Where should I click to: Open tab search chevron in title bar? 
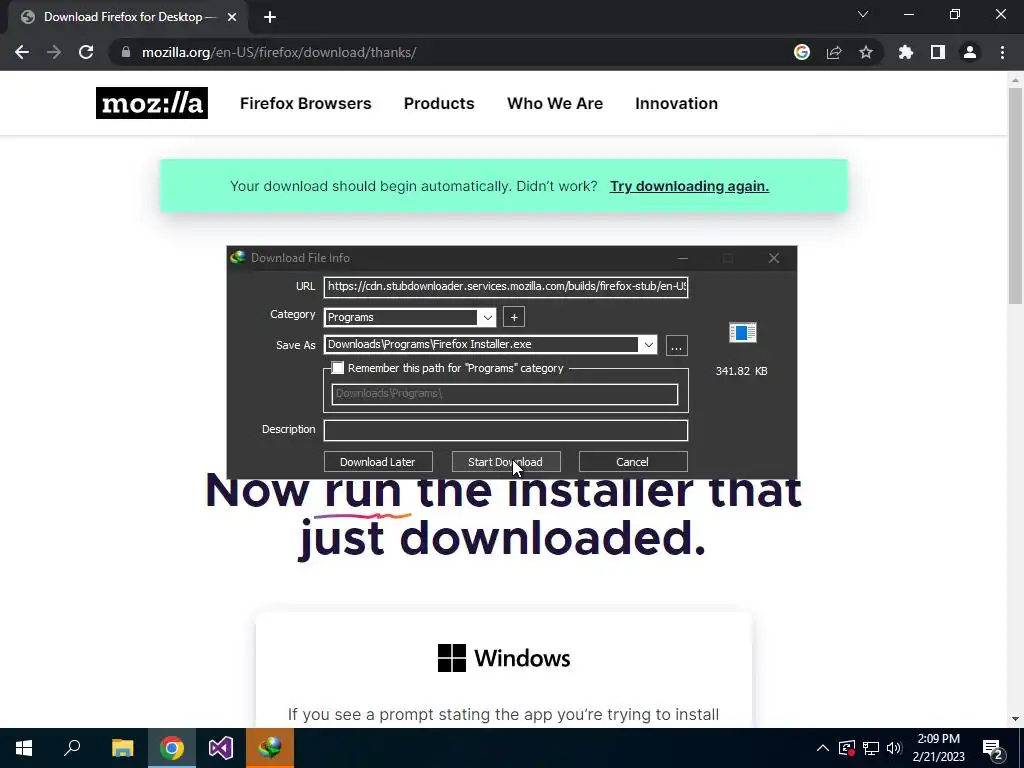pyautogui.click(x=863, y=14)
